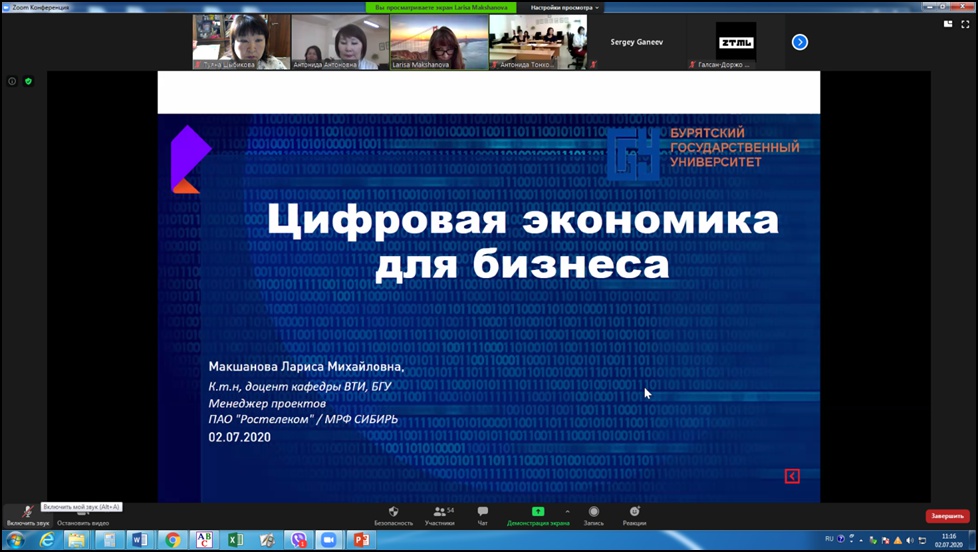Screen dimensions: 978x552
Task: Unmute microphone with Включить звук button
Action: click(27, 513)
